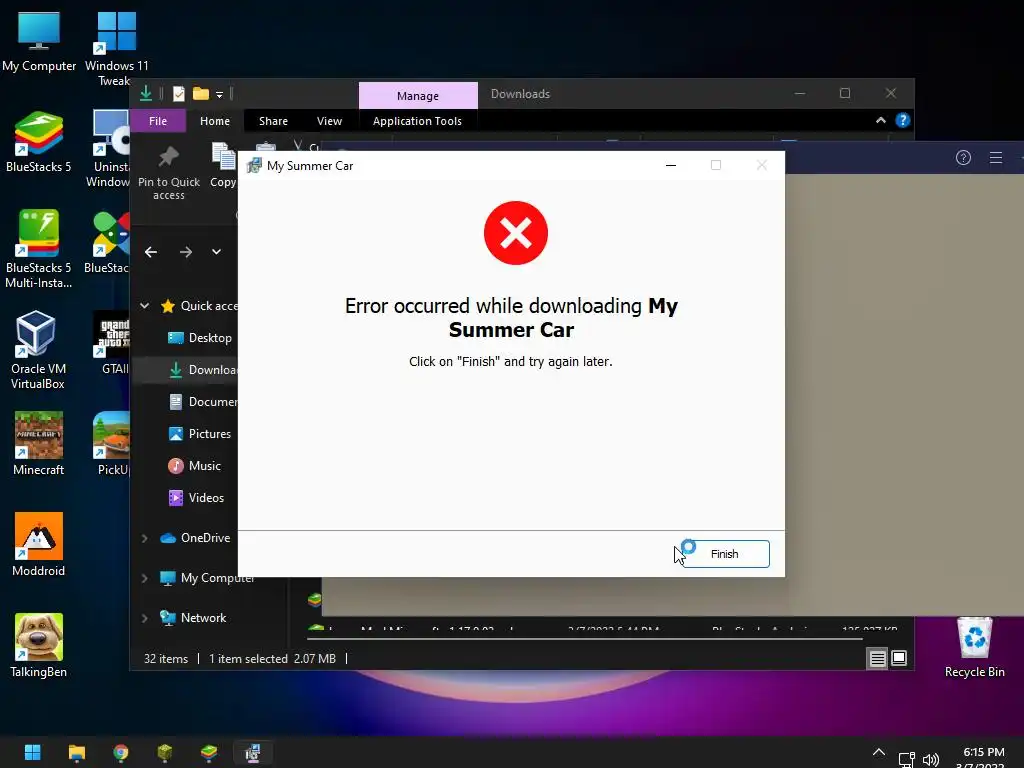The height and width of the screenshot is (768, 1024).
Task: Switch to the Home ribbon tab
Action: (x=215, y=121)
